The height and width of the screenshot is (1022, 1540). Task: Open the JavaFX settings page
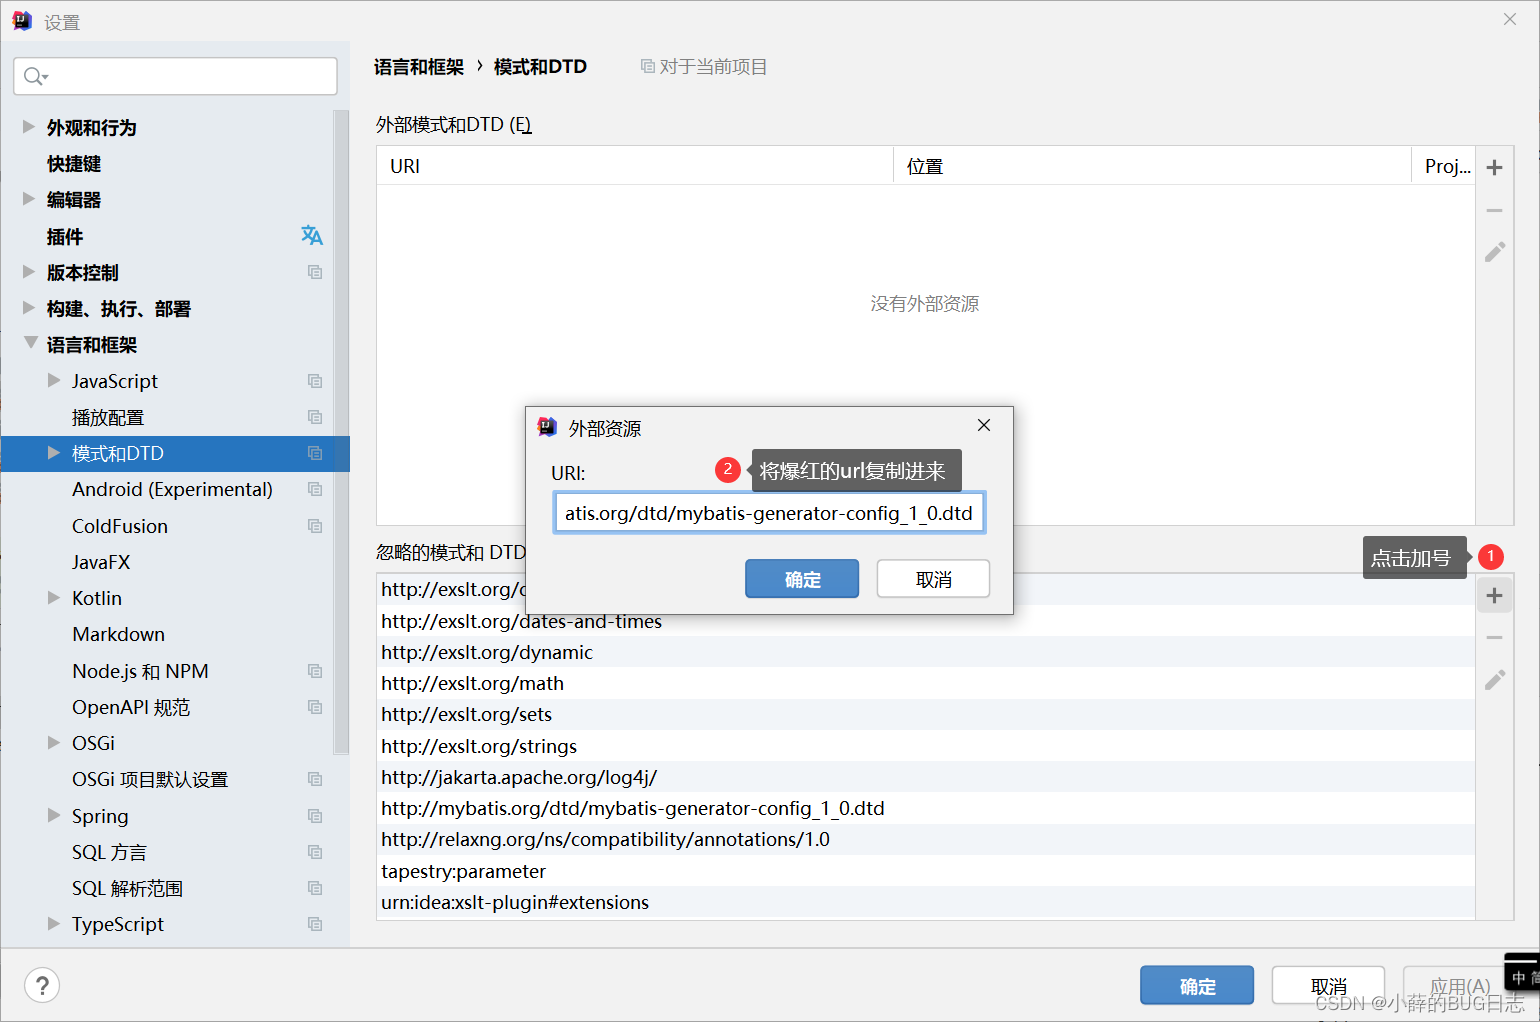pos(101,562)
